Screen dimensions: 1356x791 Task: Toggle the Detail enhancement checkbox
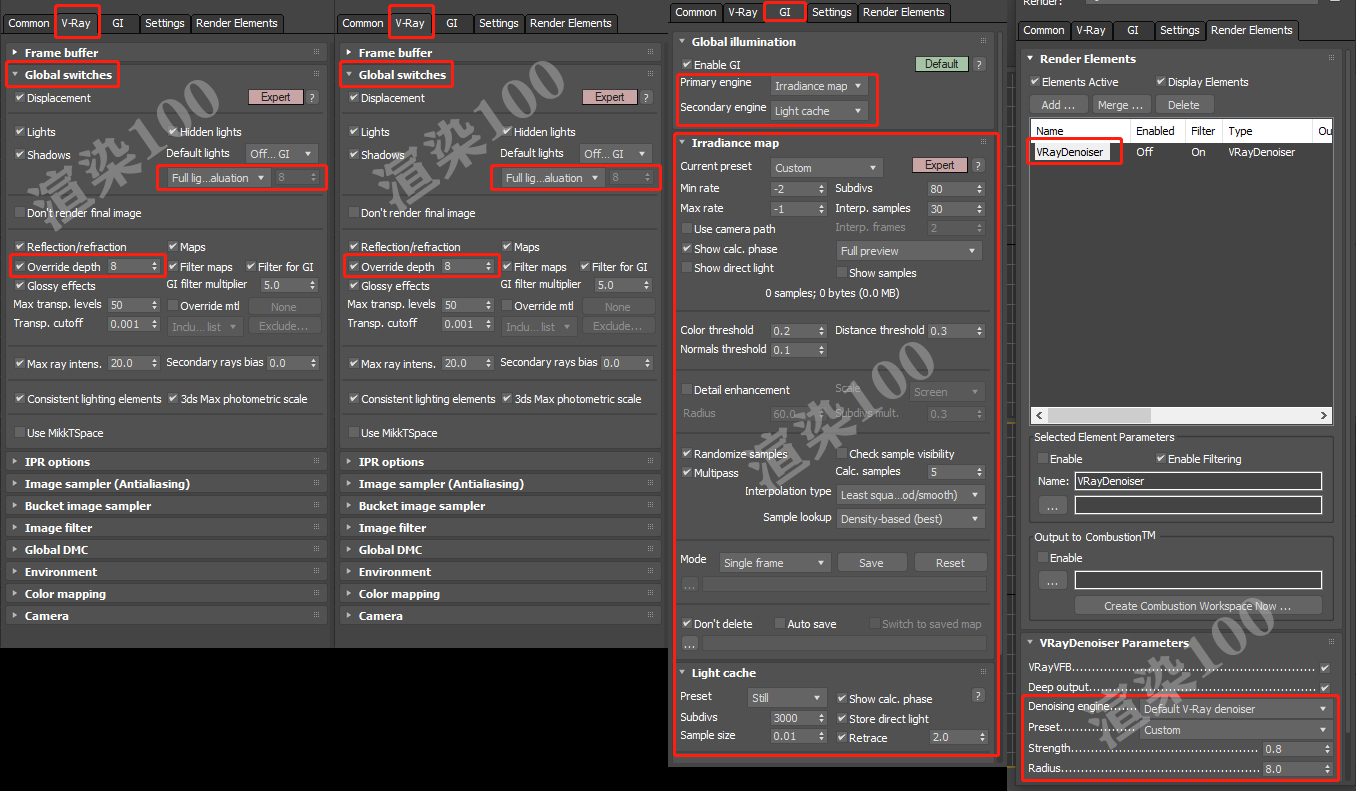pyautogui.click(x=686, y=390)
